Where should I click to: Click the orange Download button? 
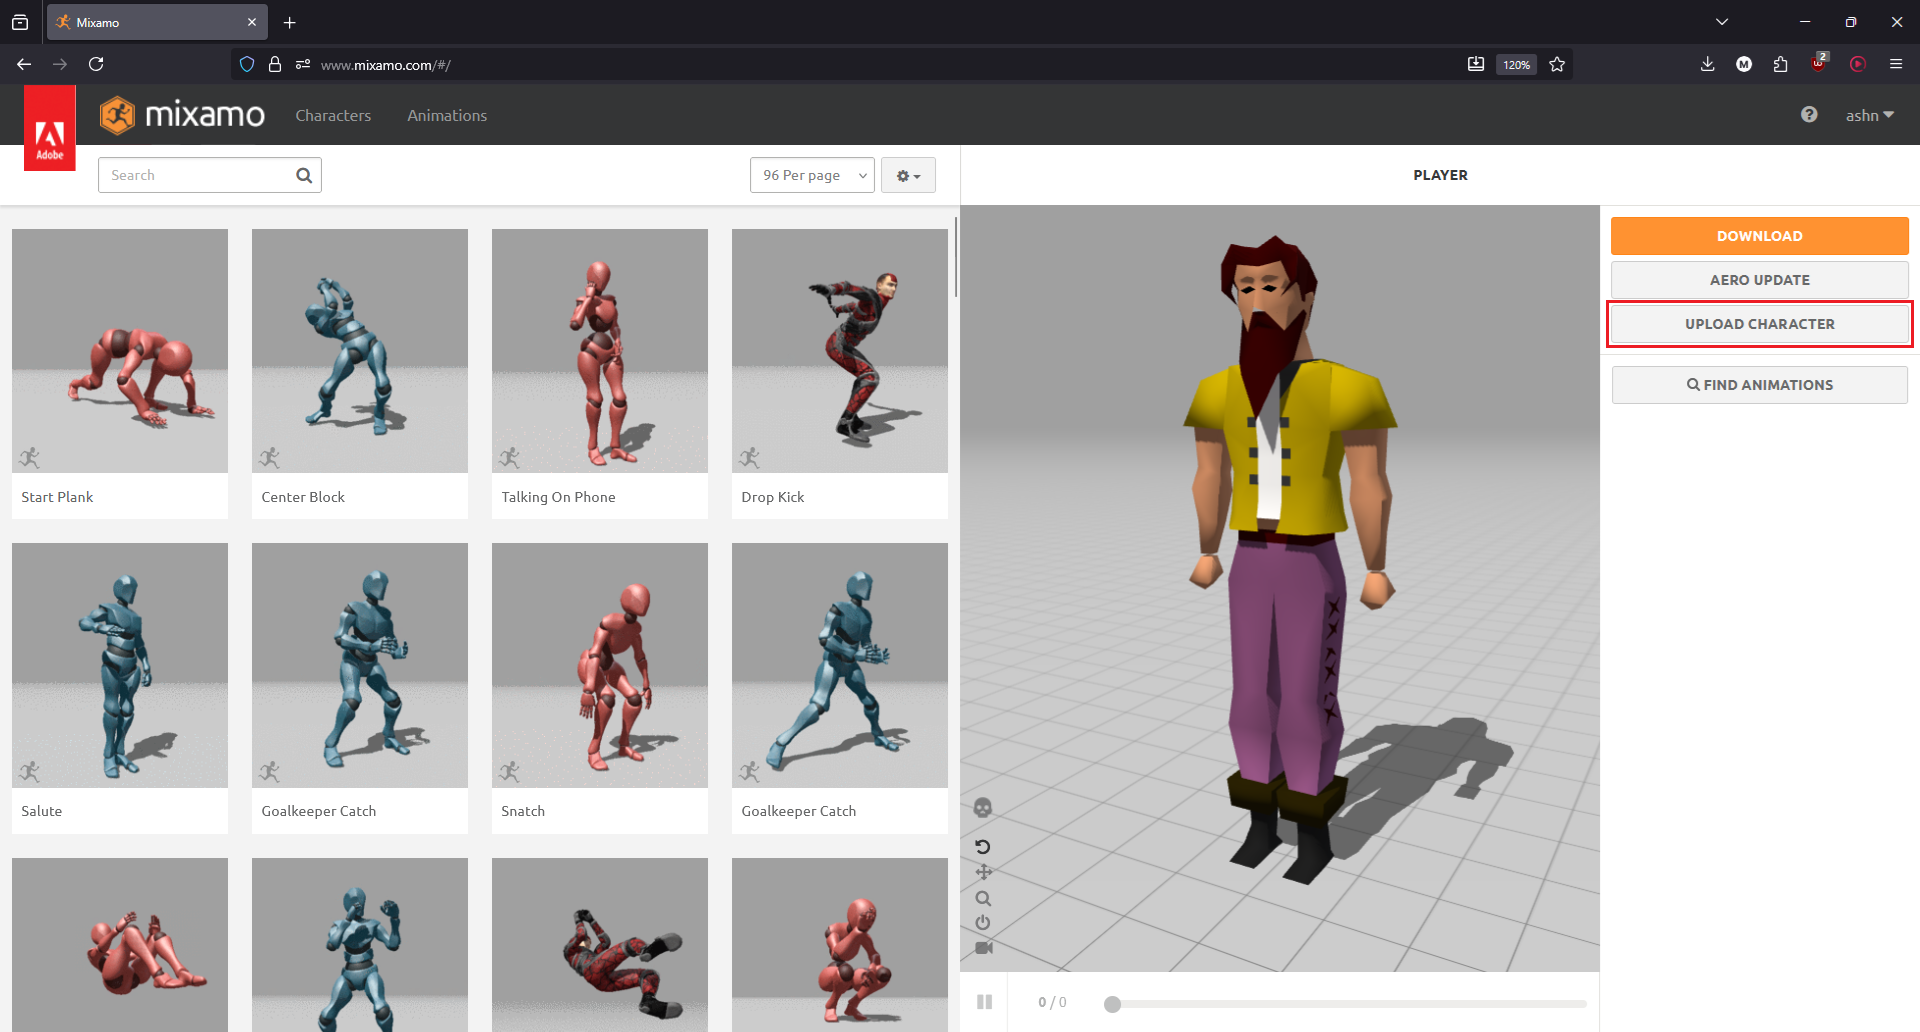pos(1759,236)
